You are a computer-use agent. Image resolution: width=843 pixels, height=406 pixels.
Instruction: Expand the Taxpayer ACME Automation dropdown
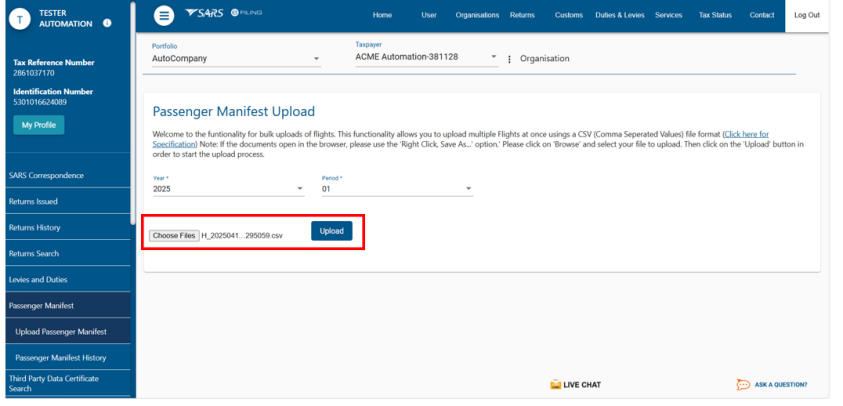[426, 58]
